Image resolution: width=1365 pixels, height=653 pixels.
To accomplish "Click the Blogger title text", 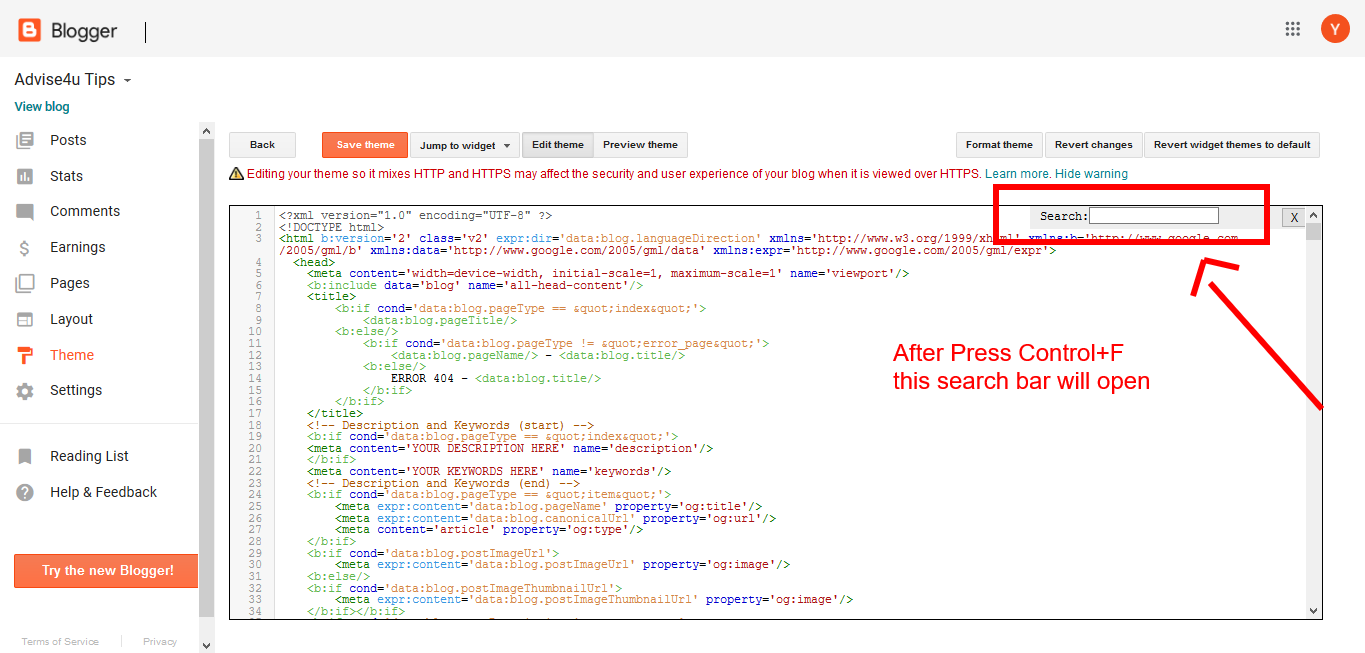I will (84, 31).
